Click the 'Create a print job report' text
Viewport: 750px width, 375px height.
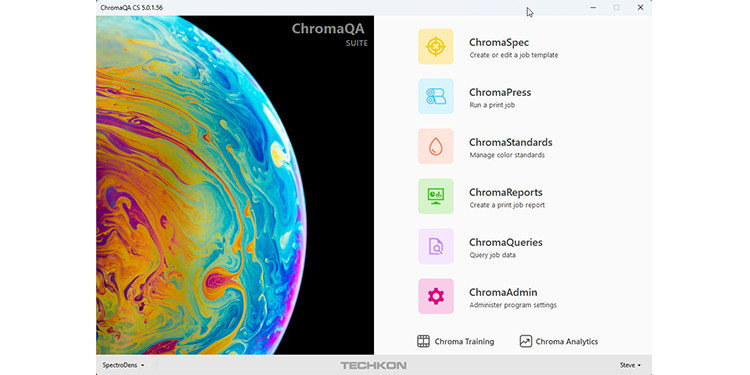point(507,205)
